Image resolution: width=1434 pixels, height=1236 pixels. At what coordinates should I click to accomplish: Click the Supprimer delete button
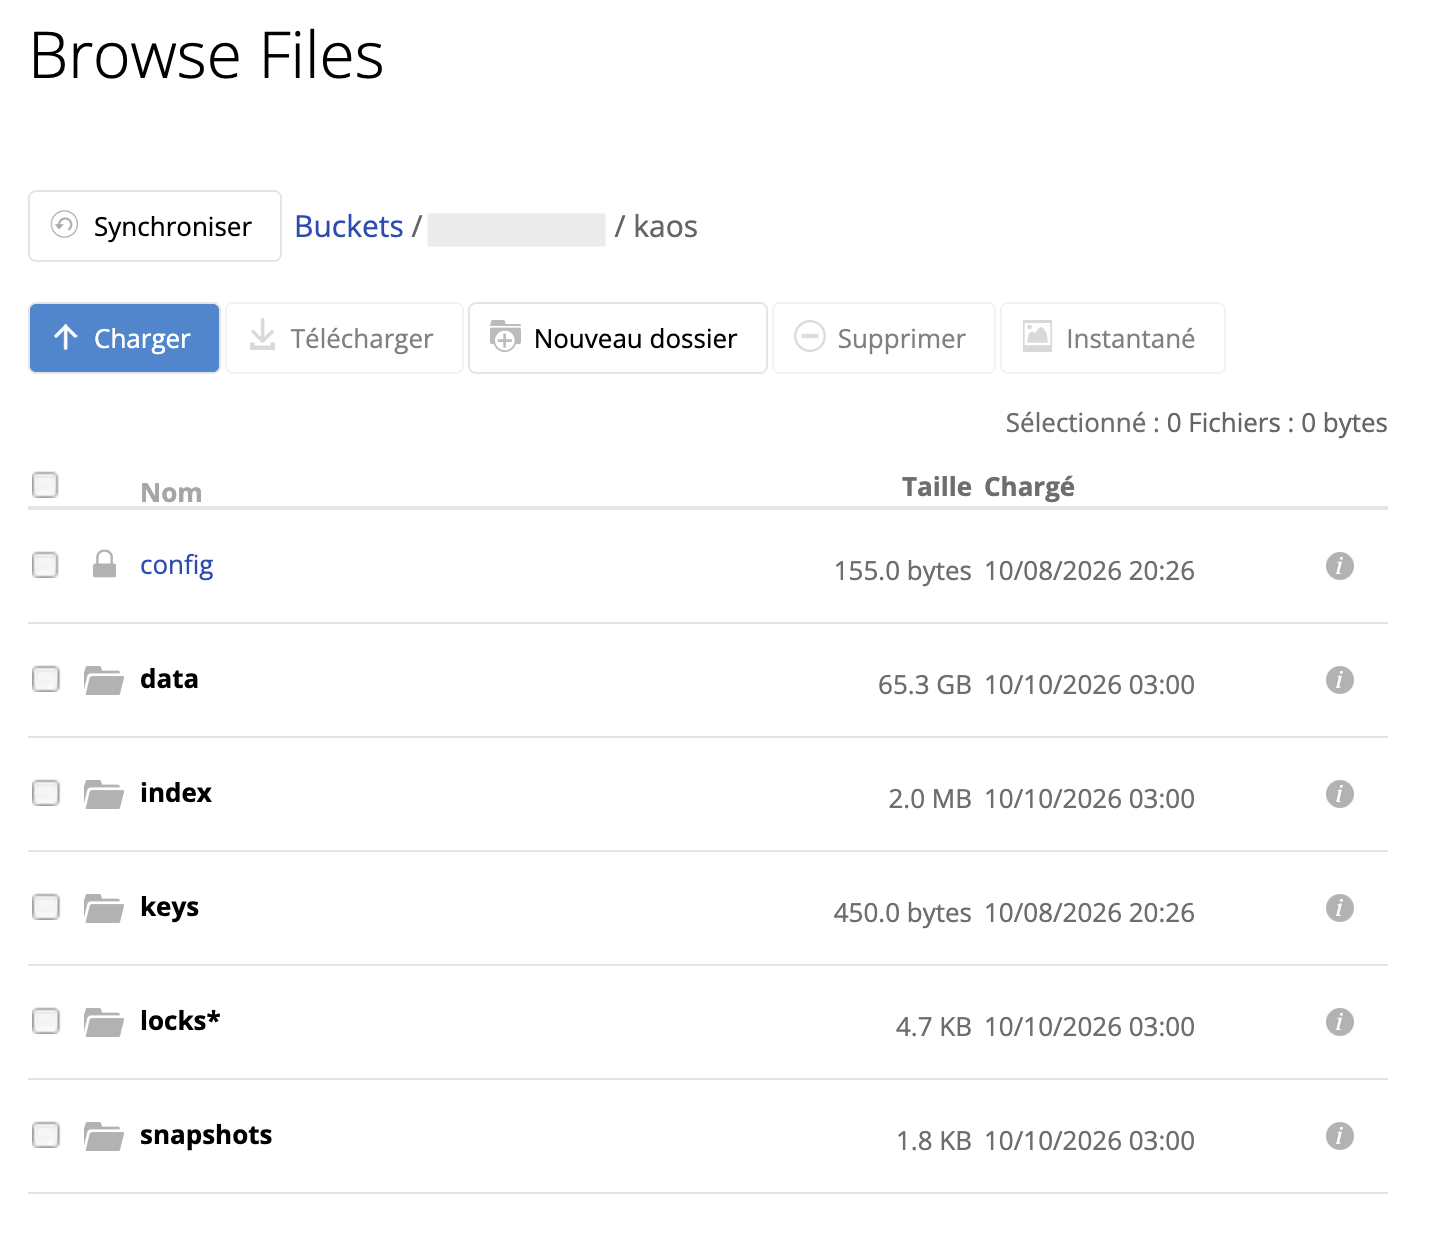[884, 338]
